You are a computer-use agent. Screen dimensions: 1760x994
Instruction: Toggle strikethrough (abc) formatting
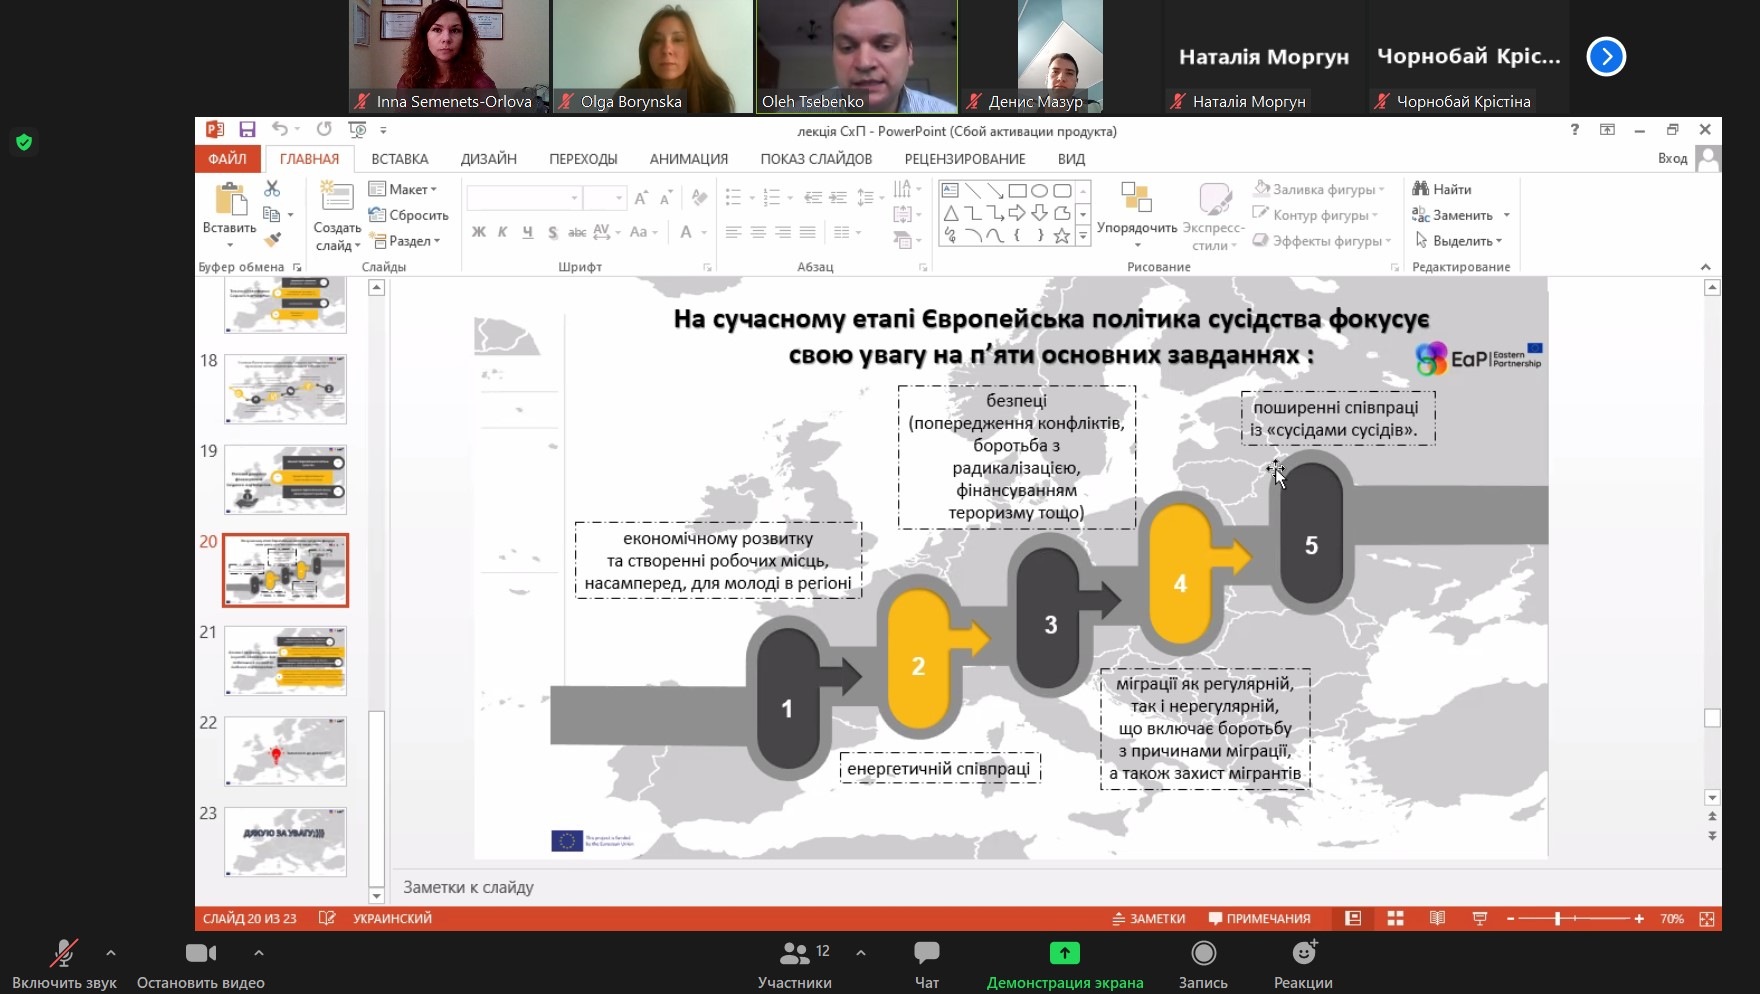point(577,232)
